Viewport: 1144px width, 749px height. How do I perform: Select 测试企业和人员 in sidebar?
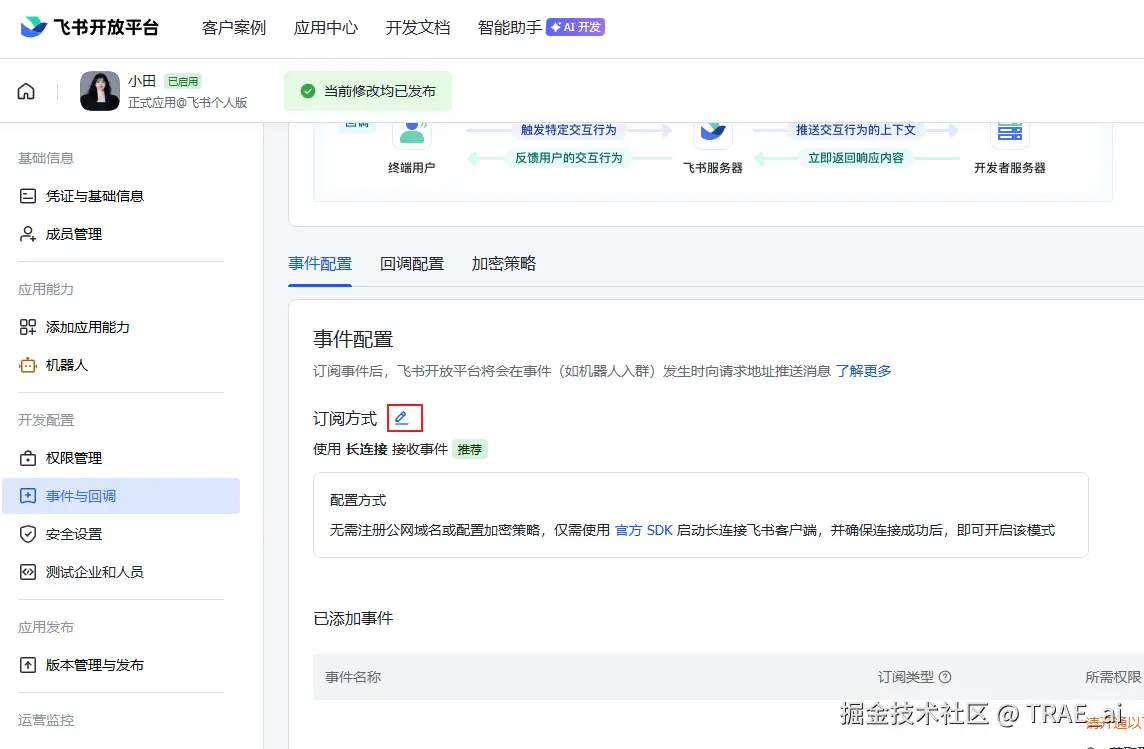120,573
